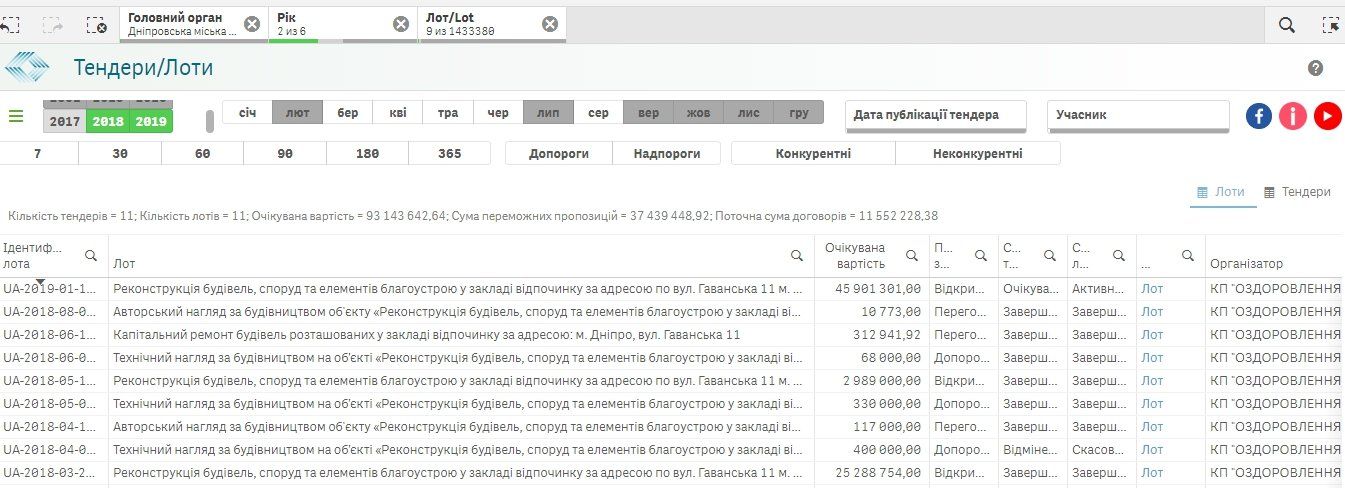Click the Facebook share icon
The image size is (1345, 488).
click(x=1259, y=116)
